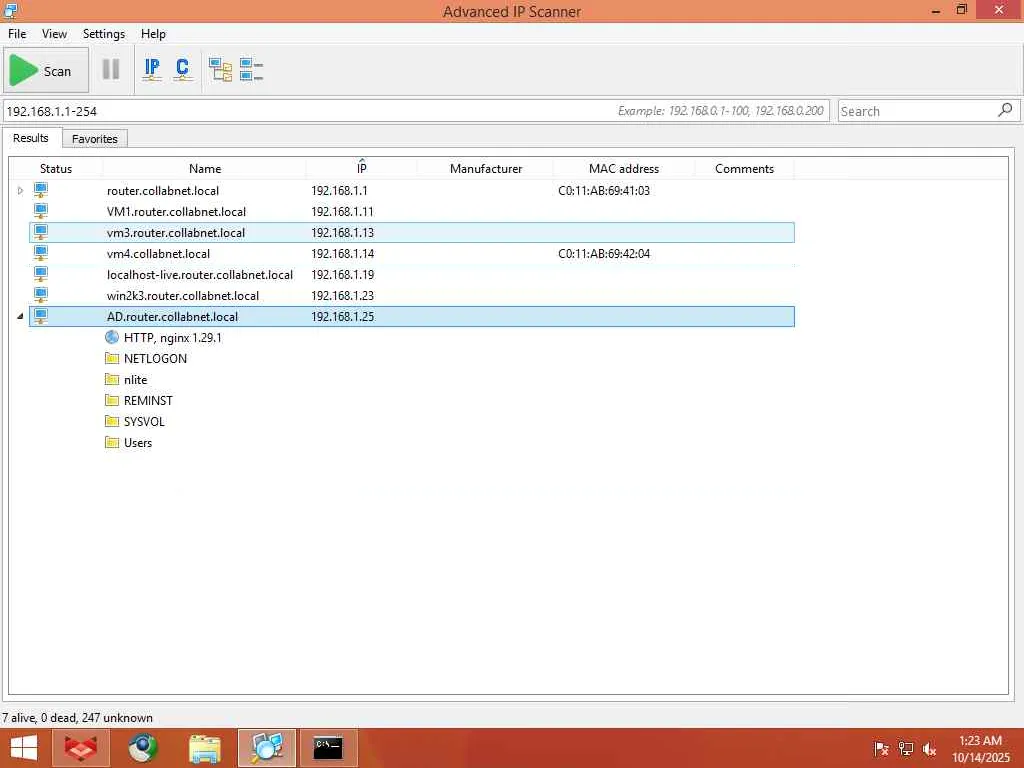1024x768 pixels.
Task: Click the IP toolbar icon
Action: [152, 69]
